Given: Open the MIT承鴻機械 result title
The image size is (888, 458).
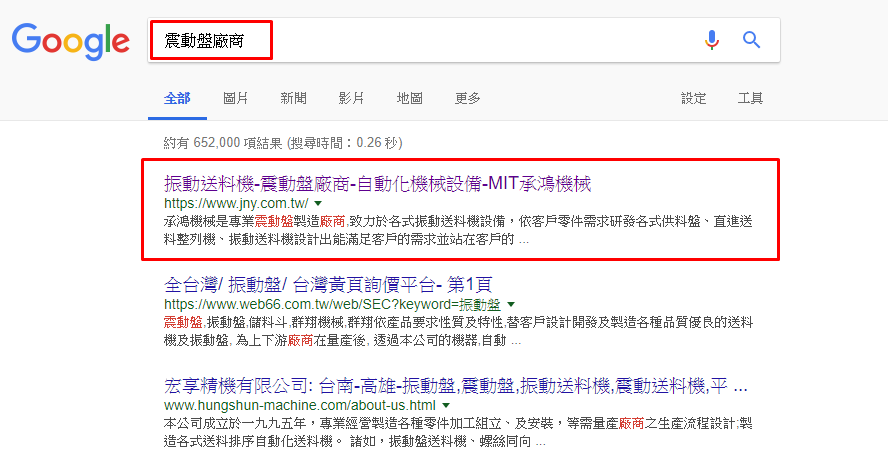Looking at the screenshot, I should [x=378, y=184].
